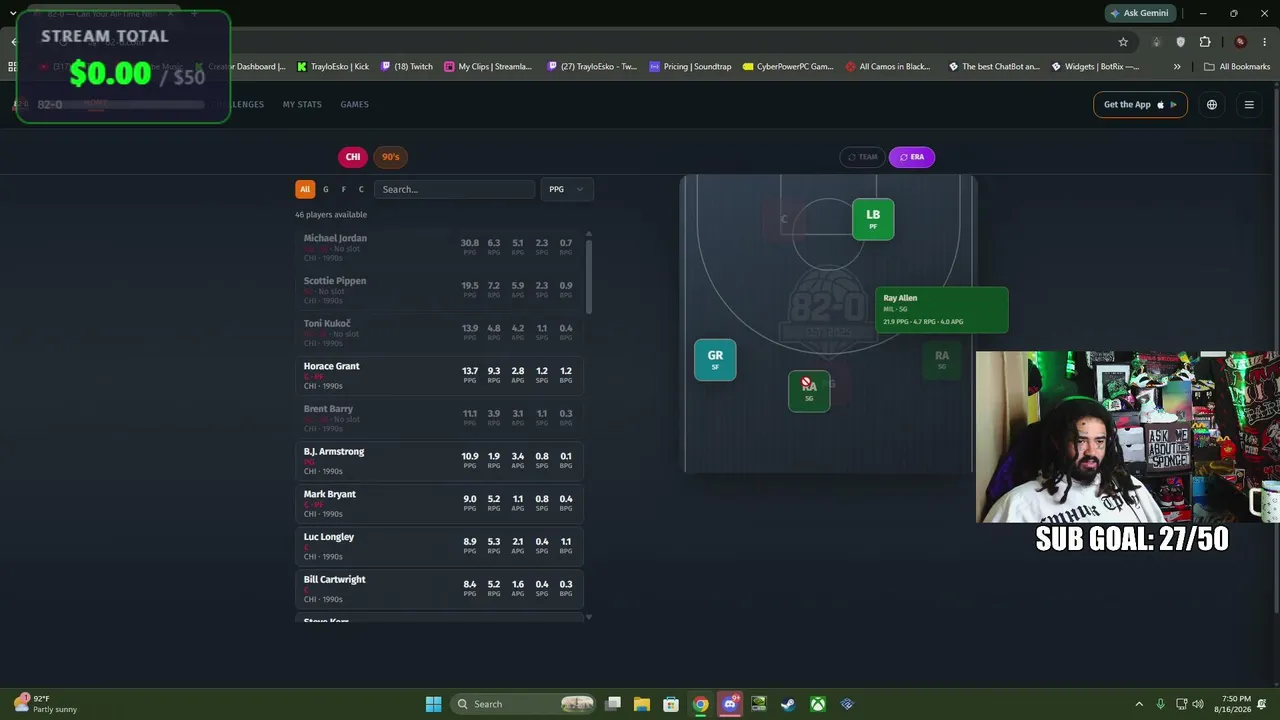This screenshot has height=720, width=1280.
Task: Open the Windows Start menu
Action: [x=433, y=704]
